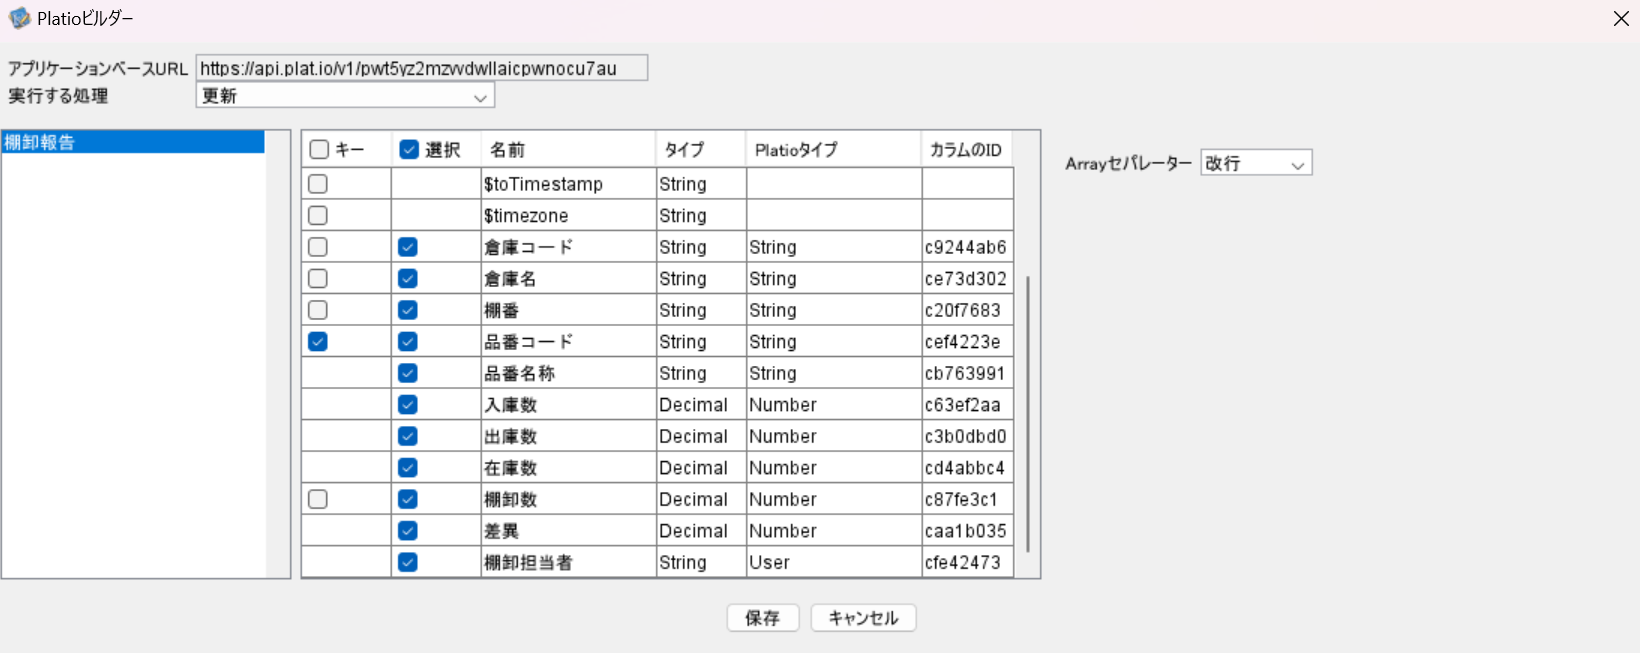Click the 保存 button
This screenshot has width=1640, height=653.
click(x=763, y=618)
